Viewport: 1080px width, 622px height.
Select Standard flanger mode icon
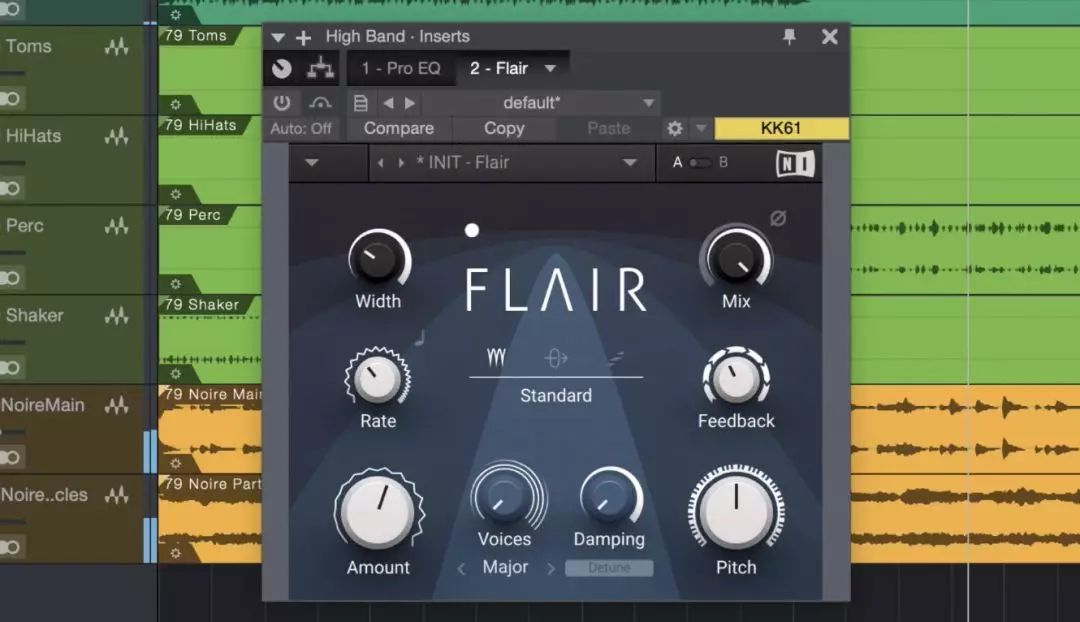point(496,357)
